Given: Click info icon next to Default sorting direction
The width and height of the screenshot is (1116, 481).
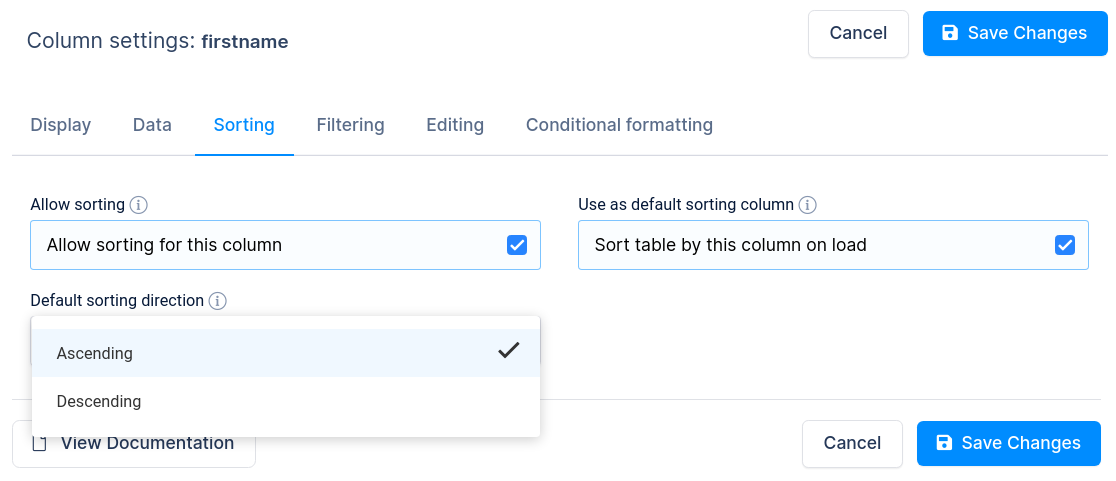Looking at the screenshot, I should coord(218,301).
